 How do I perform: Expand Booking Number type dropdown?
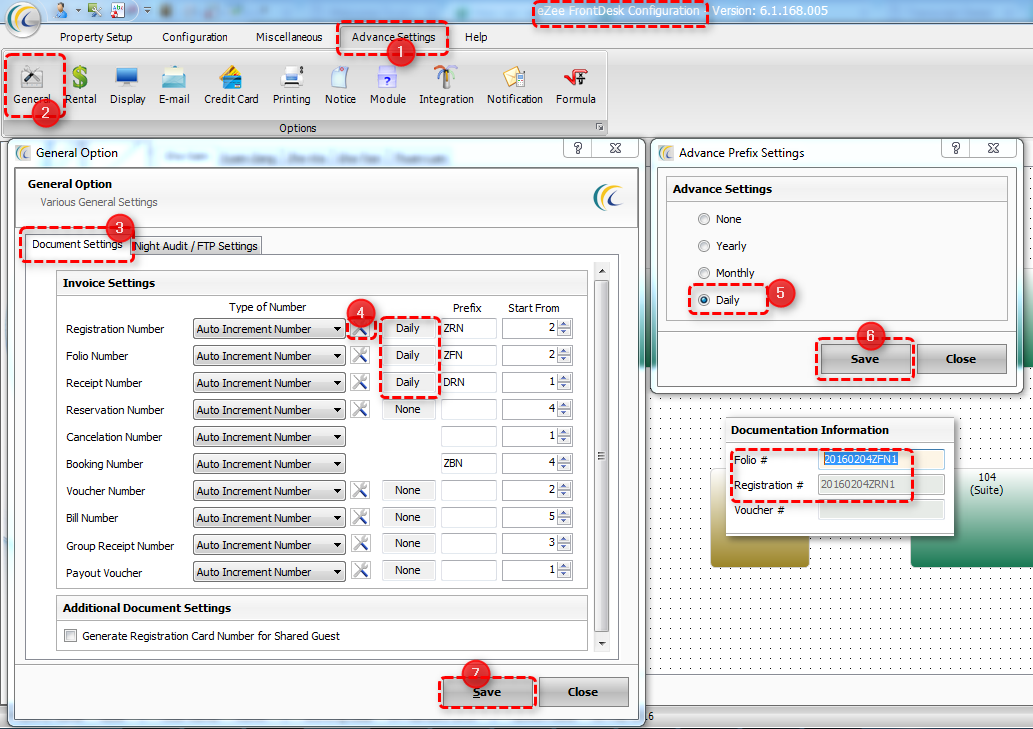coord(337,464)
